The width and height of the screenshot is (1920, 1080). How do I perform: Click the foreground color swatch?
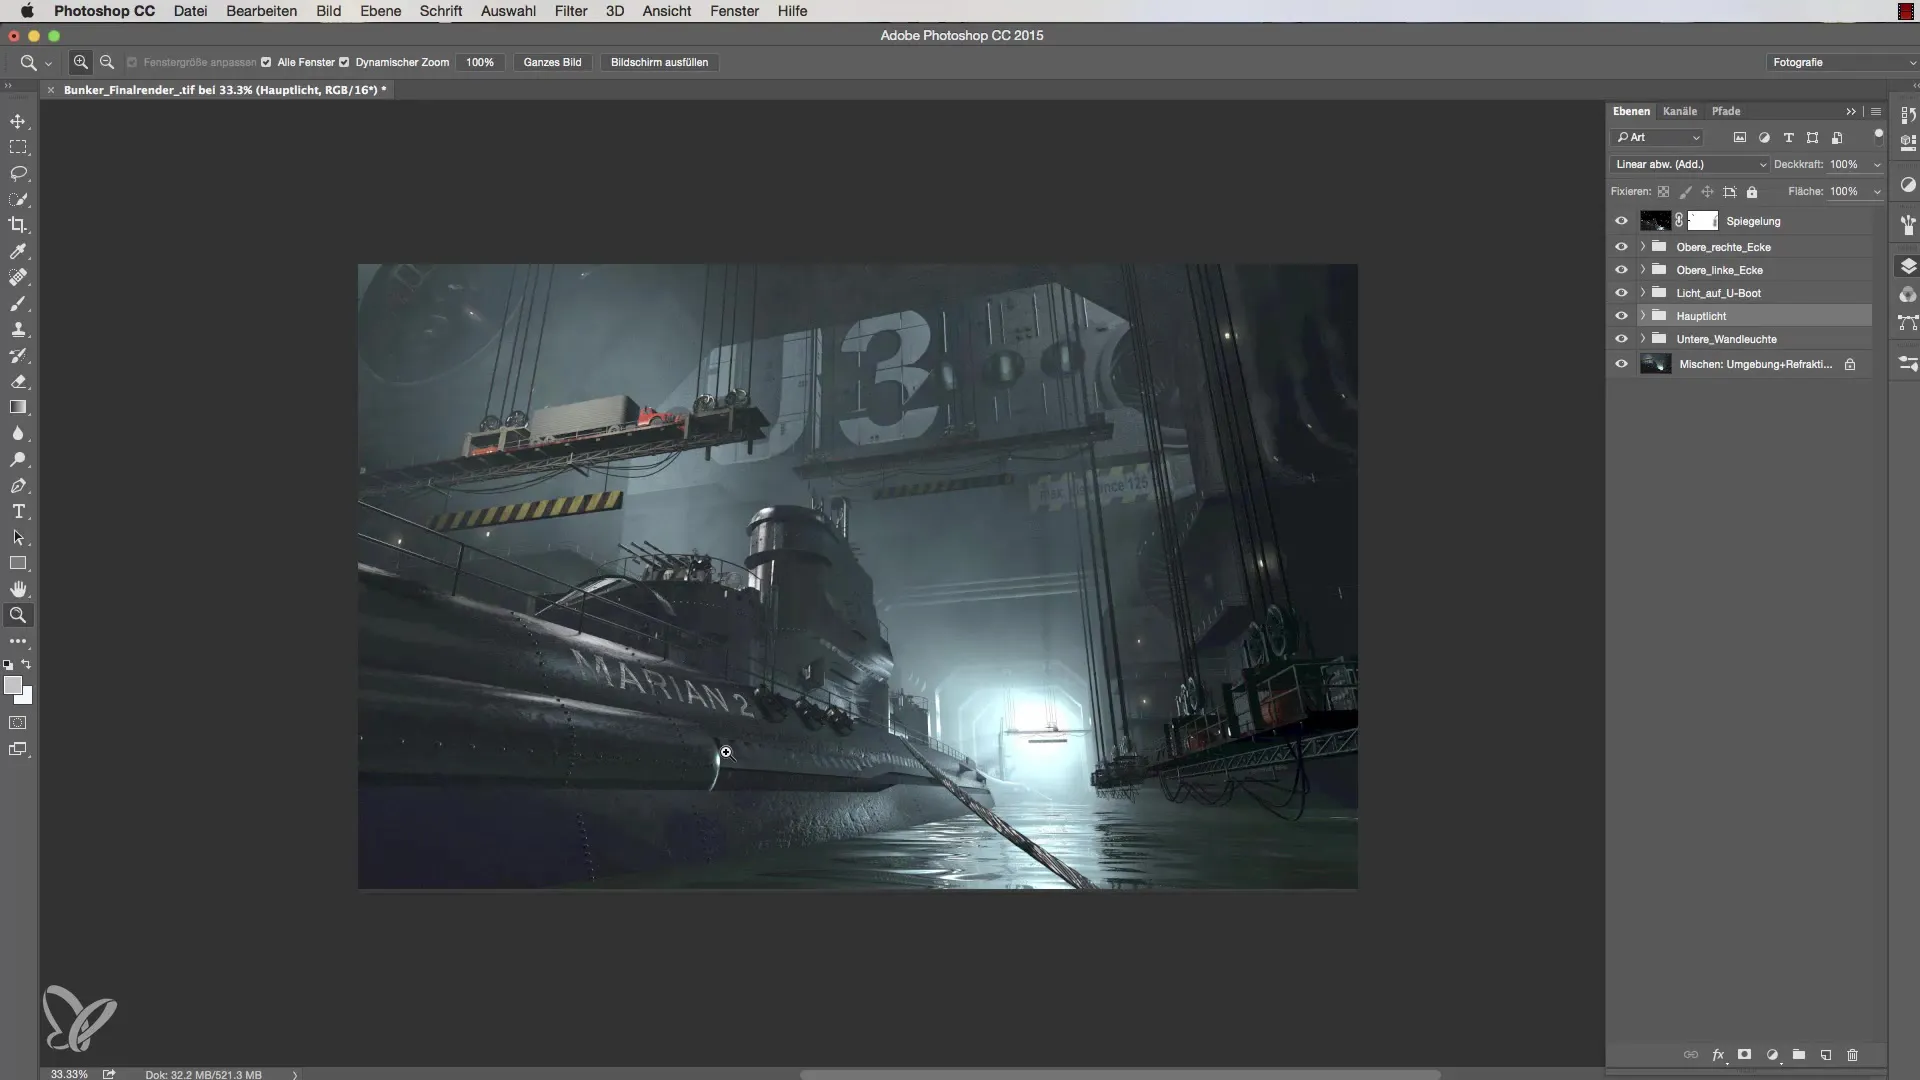click(12, 685)
